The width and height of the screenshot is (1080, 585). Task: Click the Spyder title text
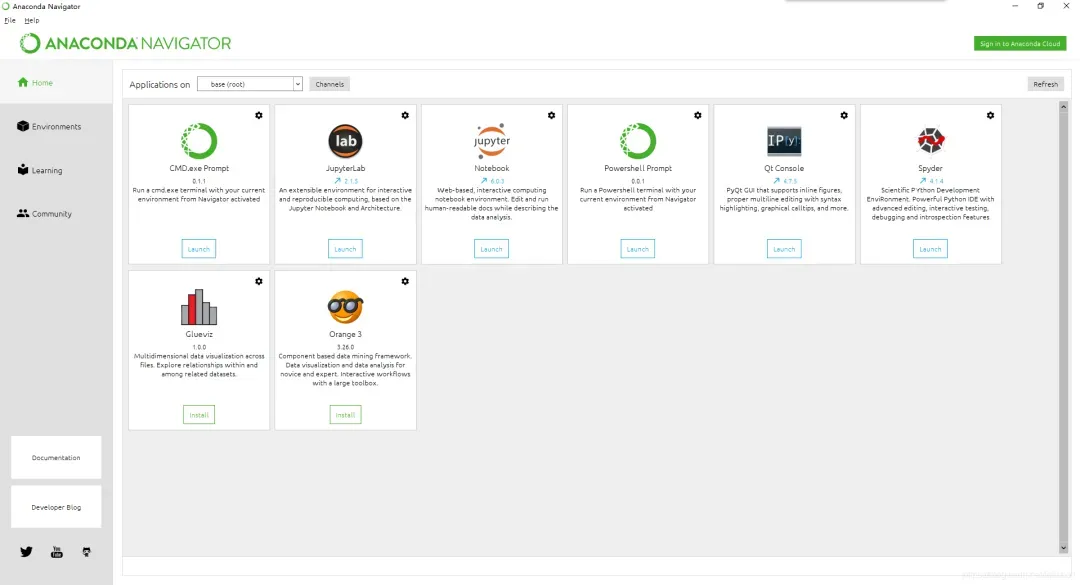(x=931, y=168)
